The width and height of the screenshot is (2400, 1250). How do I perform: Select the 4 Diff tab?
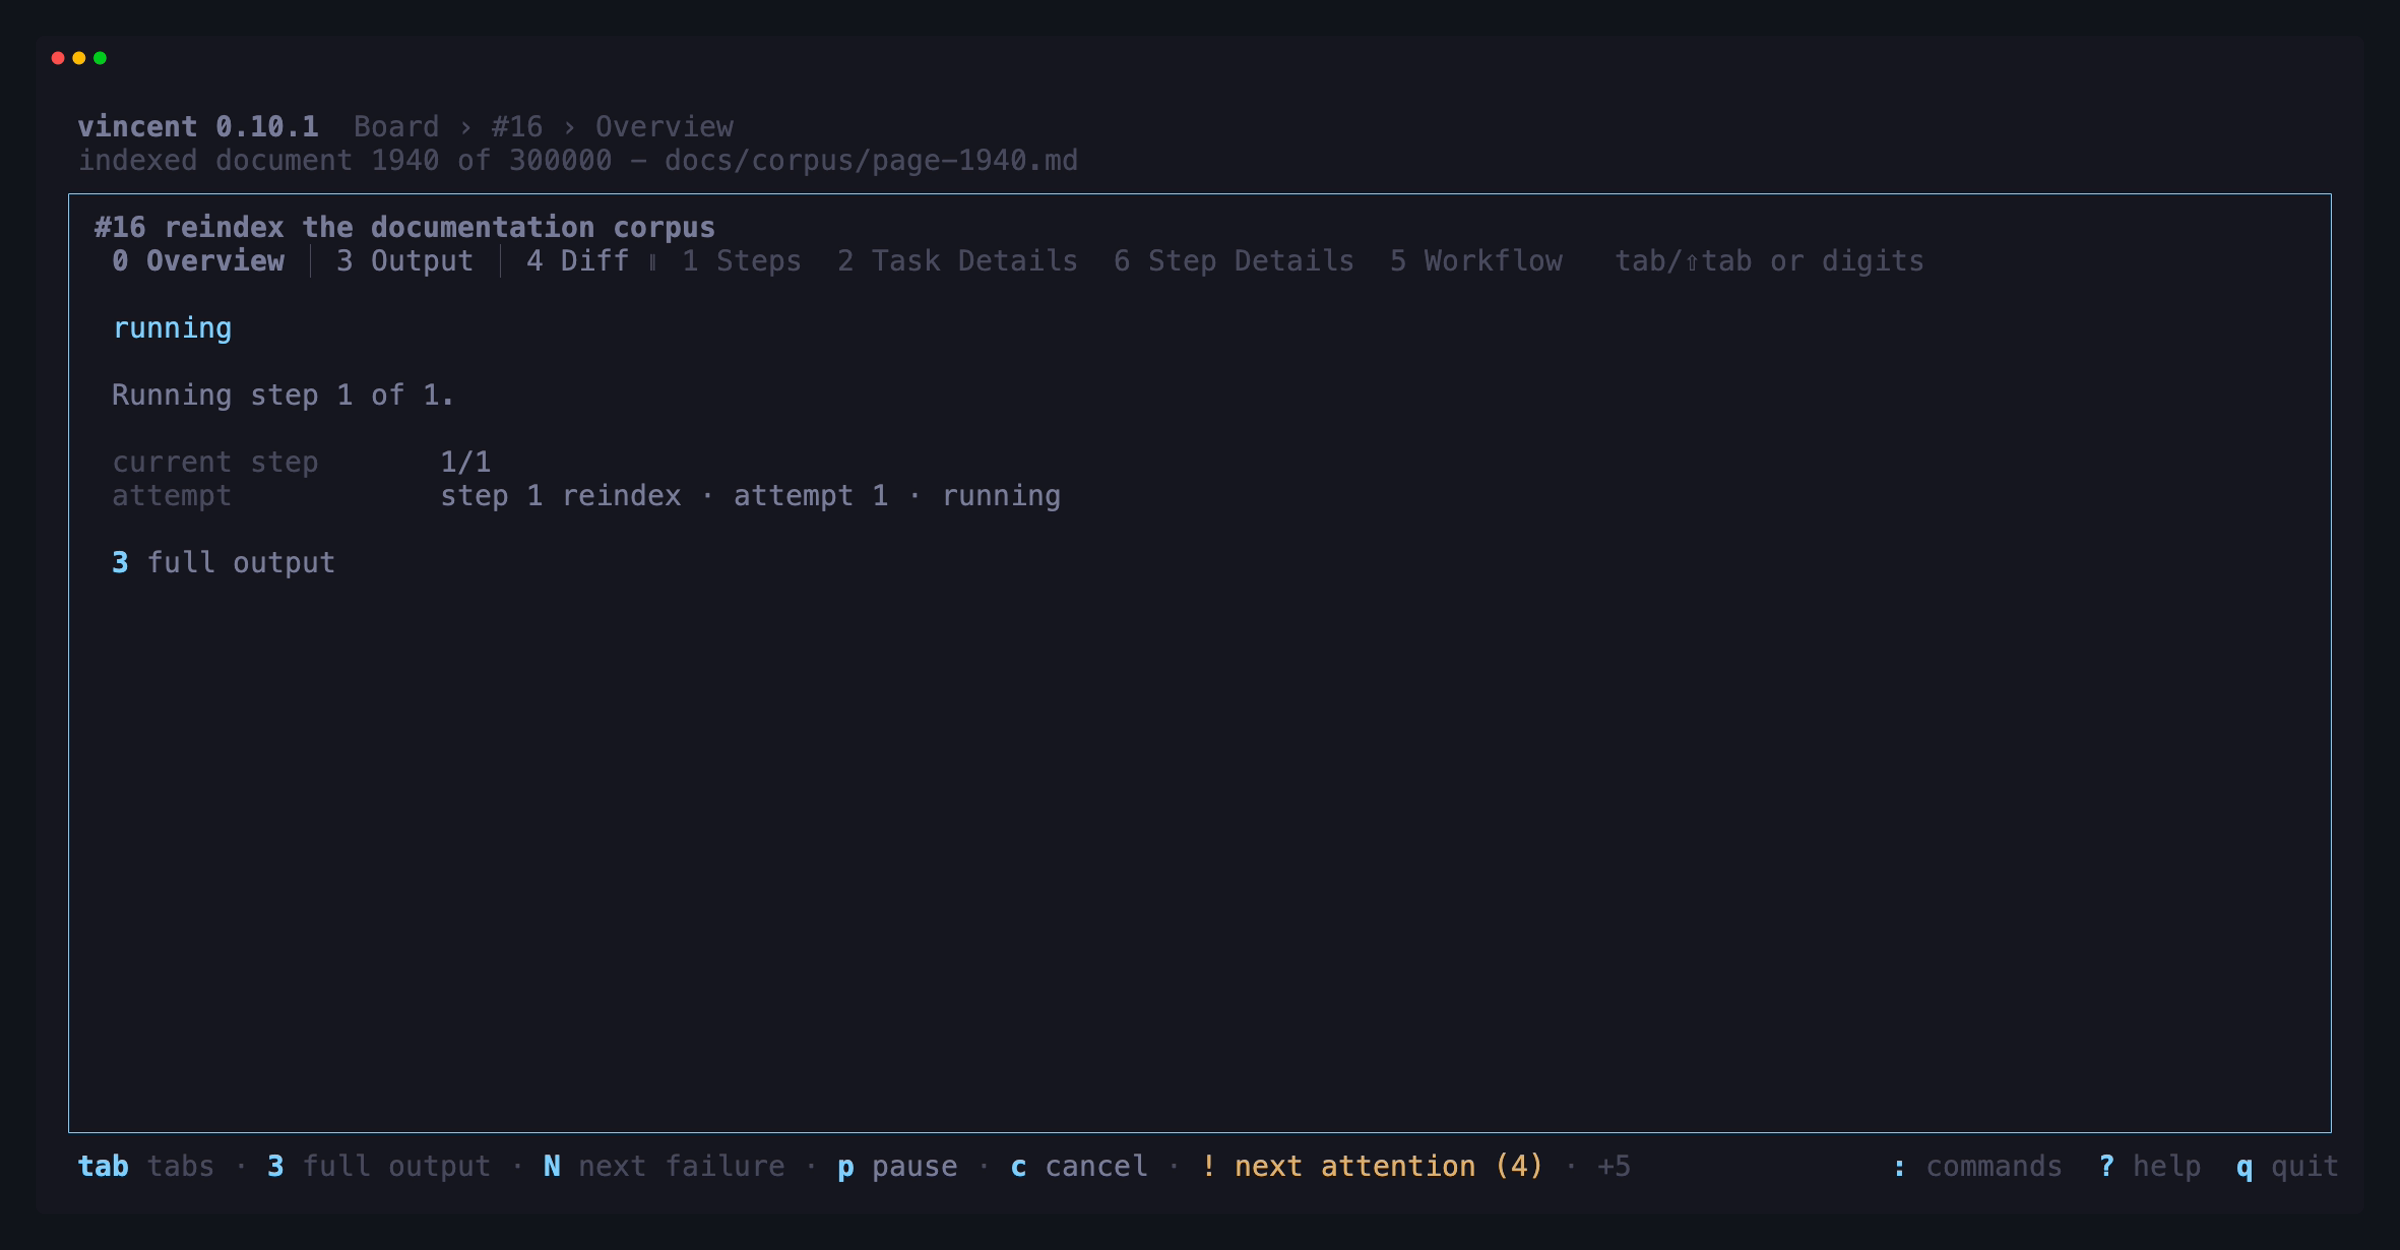[577, 261]
